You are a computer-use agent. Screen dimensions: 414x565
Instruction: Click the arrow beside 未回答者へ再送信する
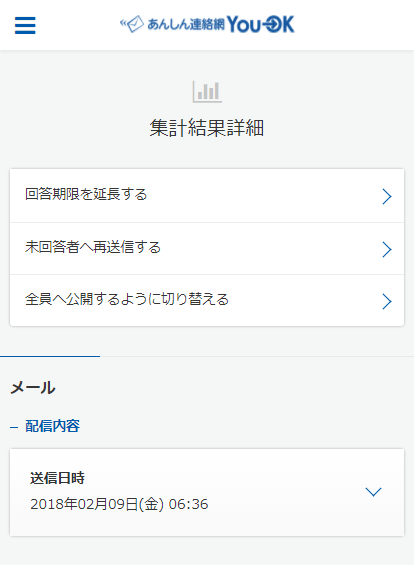[x=387, y=249]
